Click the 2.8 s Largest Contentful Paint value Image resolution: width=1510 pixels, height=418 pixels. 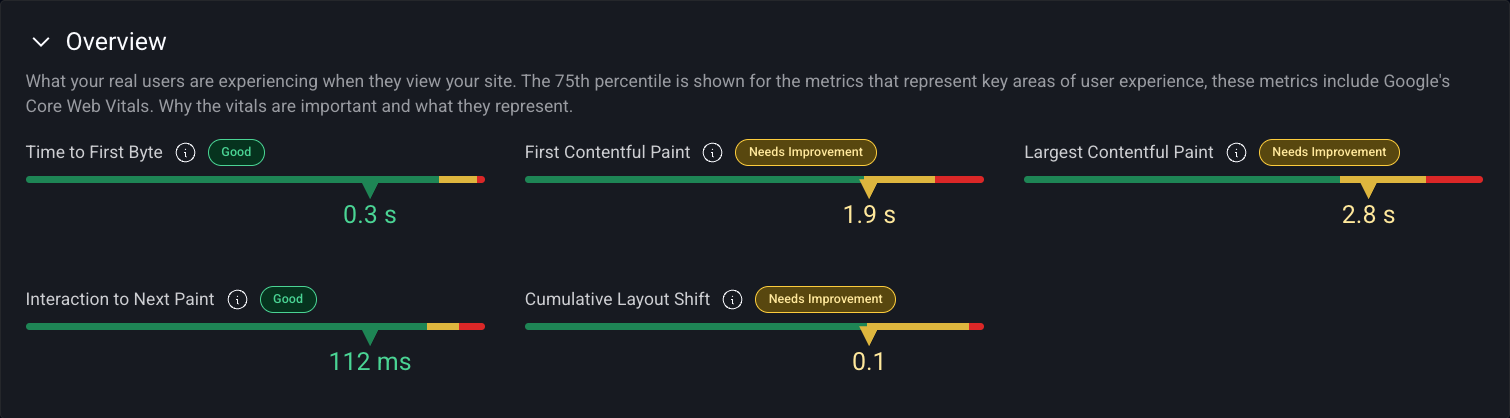1368,215
